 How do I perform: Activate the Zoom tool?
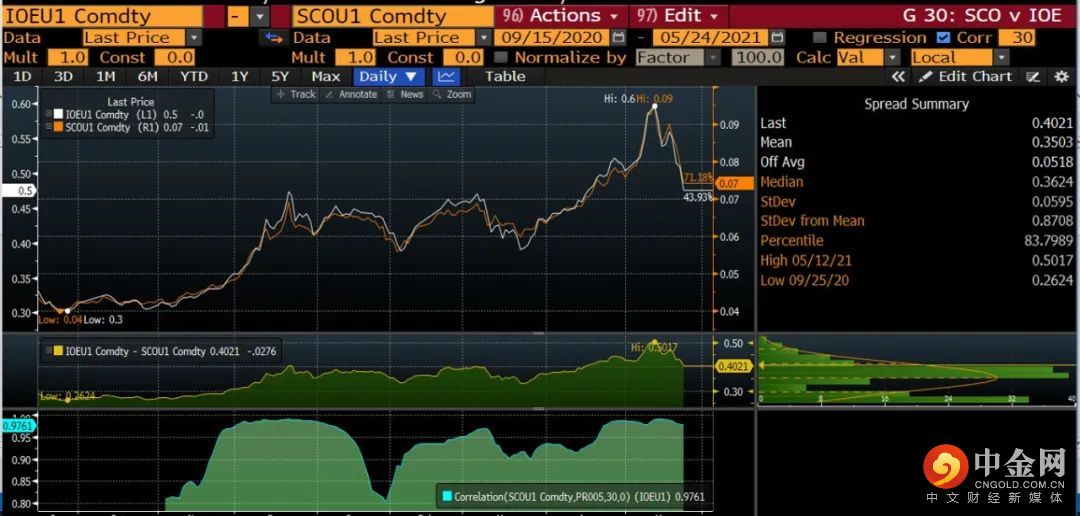coord(453,94)
